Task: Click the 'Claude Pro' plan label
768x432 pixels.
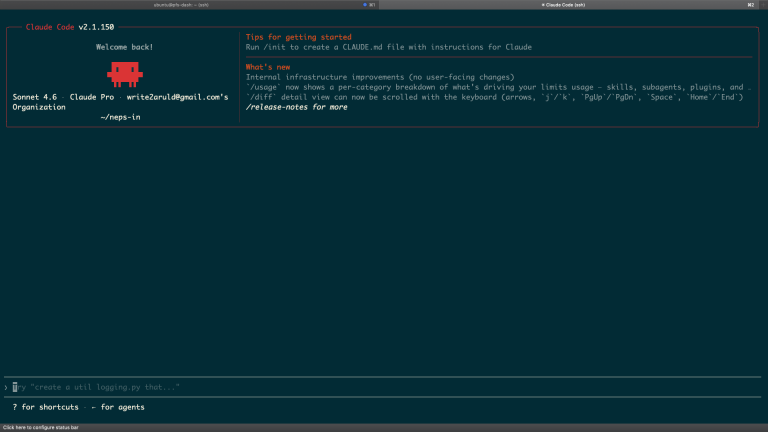Action: tap(92, 97)
